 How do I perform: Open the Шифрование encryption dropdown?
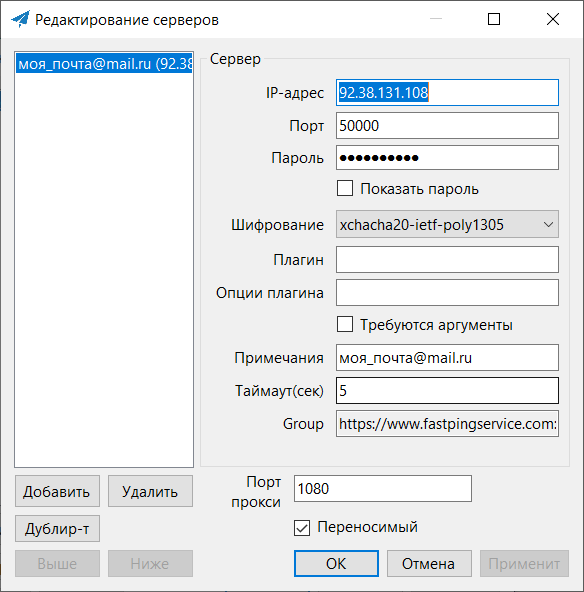click(447, 225)
